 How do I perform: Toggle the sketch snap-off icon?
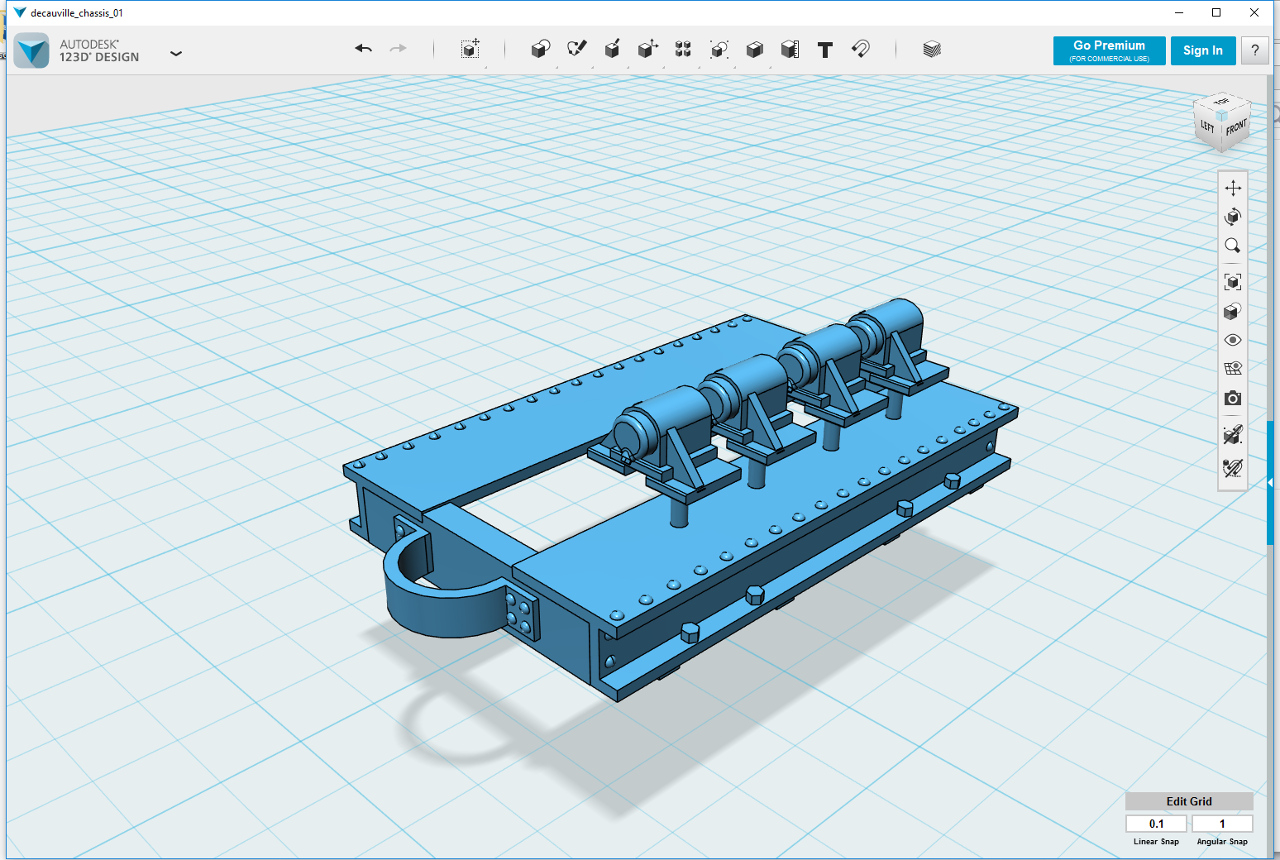tap(1233, 467)
